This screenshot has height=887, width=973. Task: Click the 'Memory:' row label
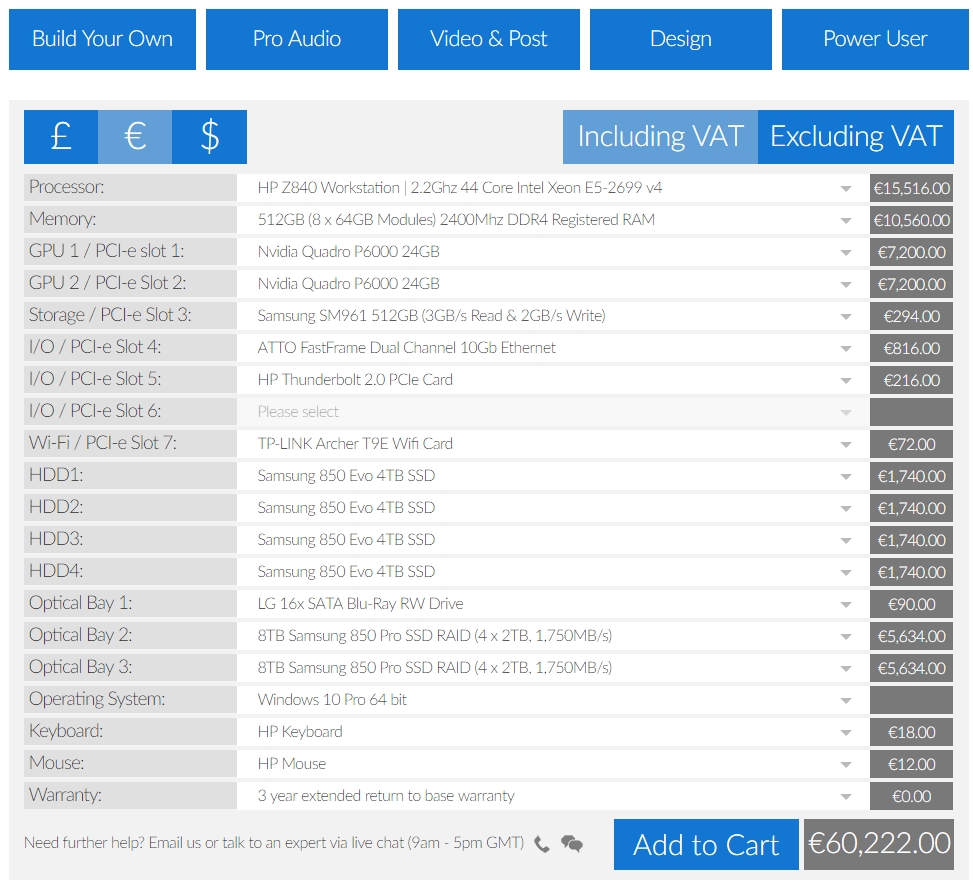click(130, 220)
